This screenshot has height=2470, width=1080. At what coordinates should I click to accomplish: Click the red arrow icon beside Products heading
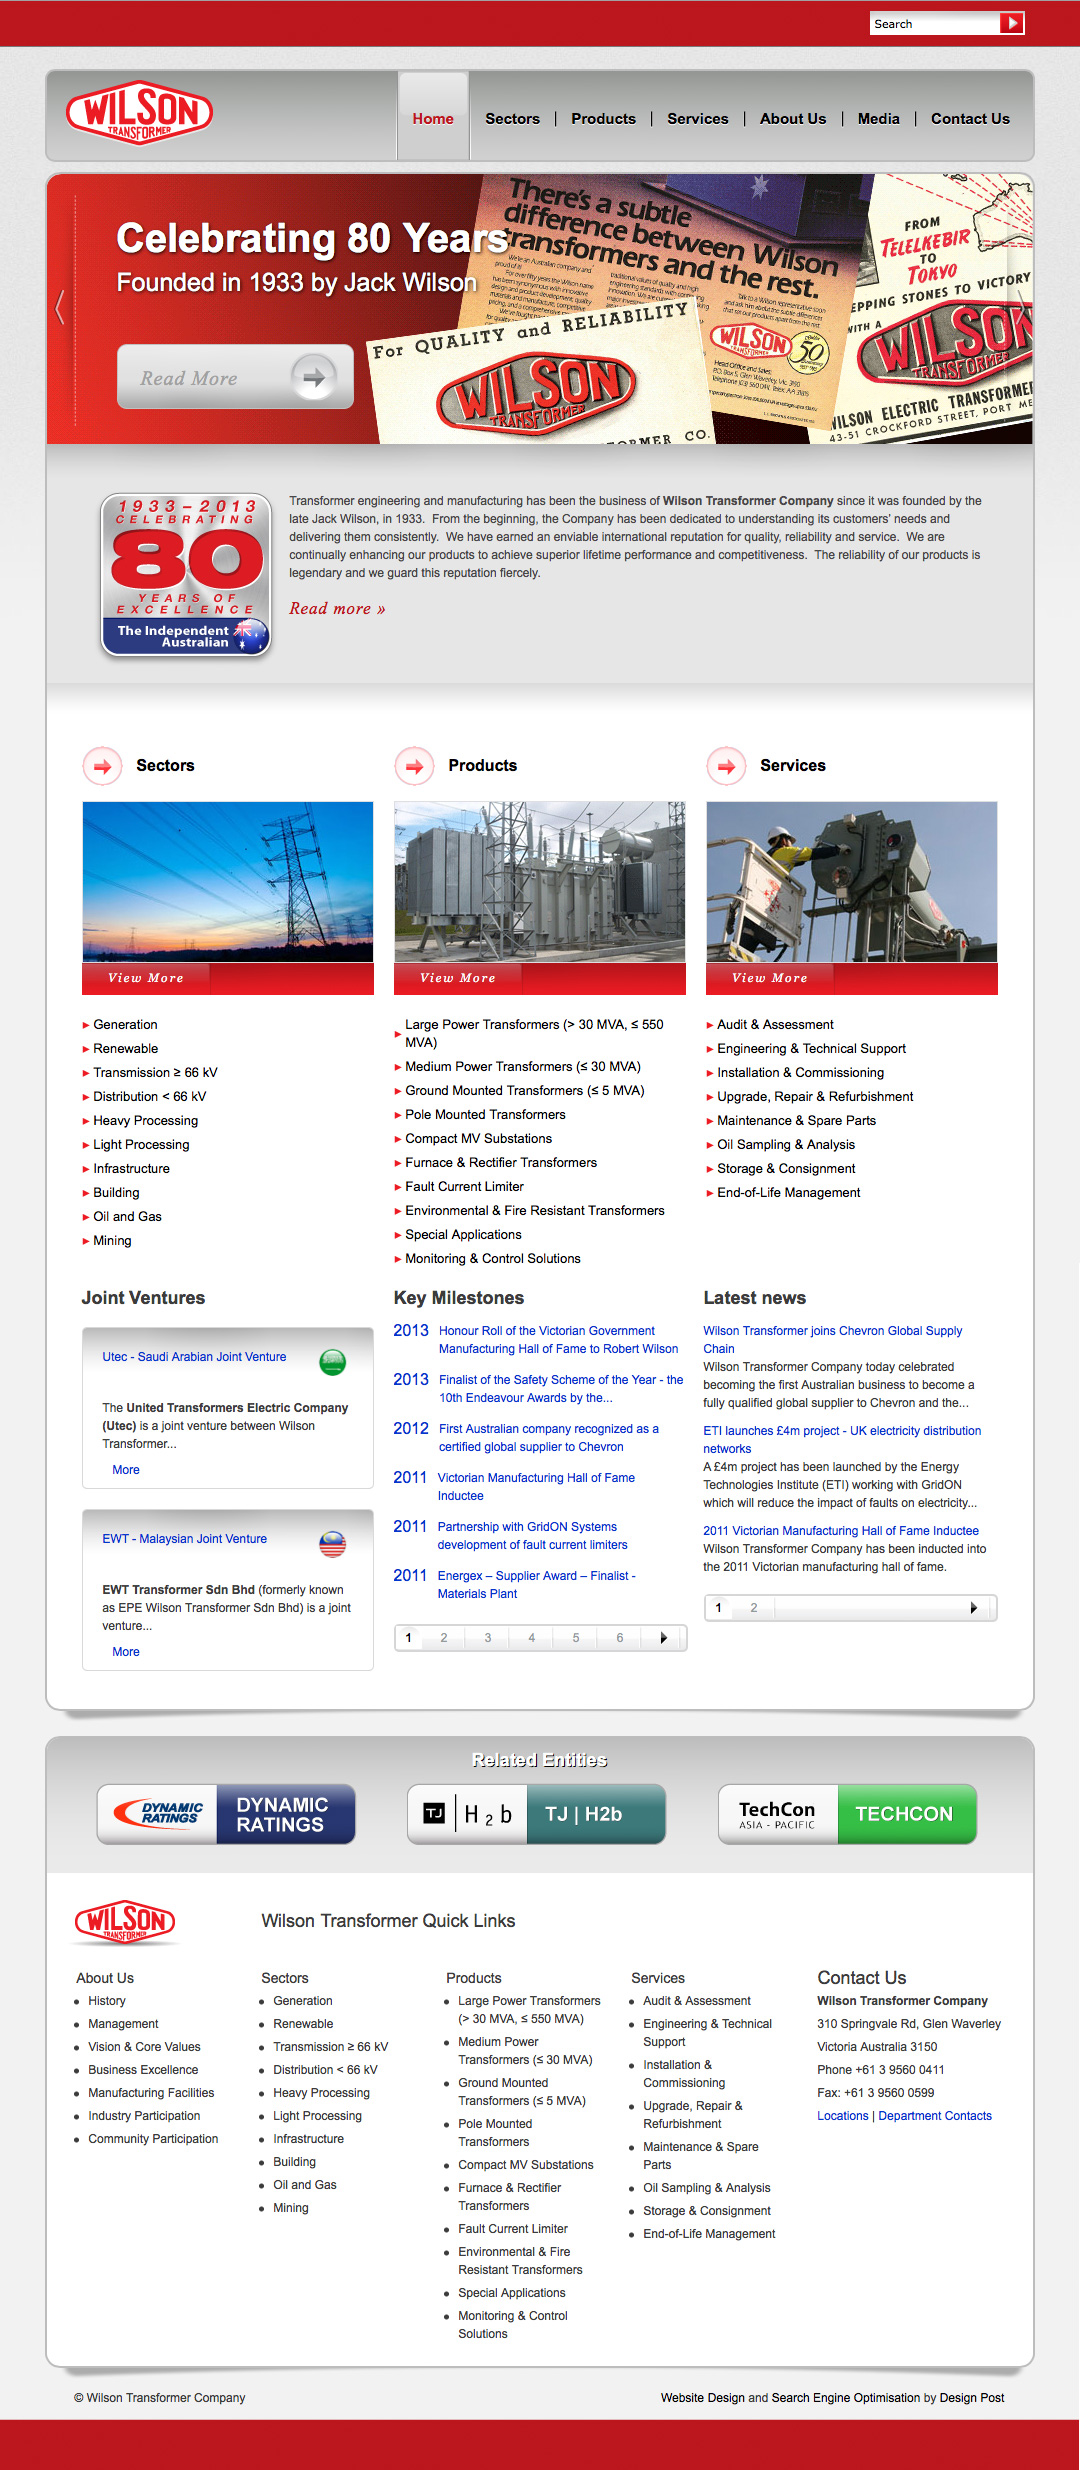(x=414, y=766)
